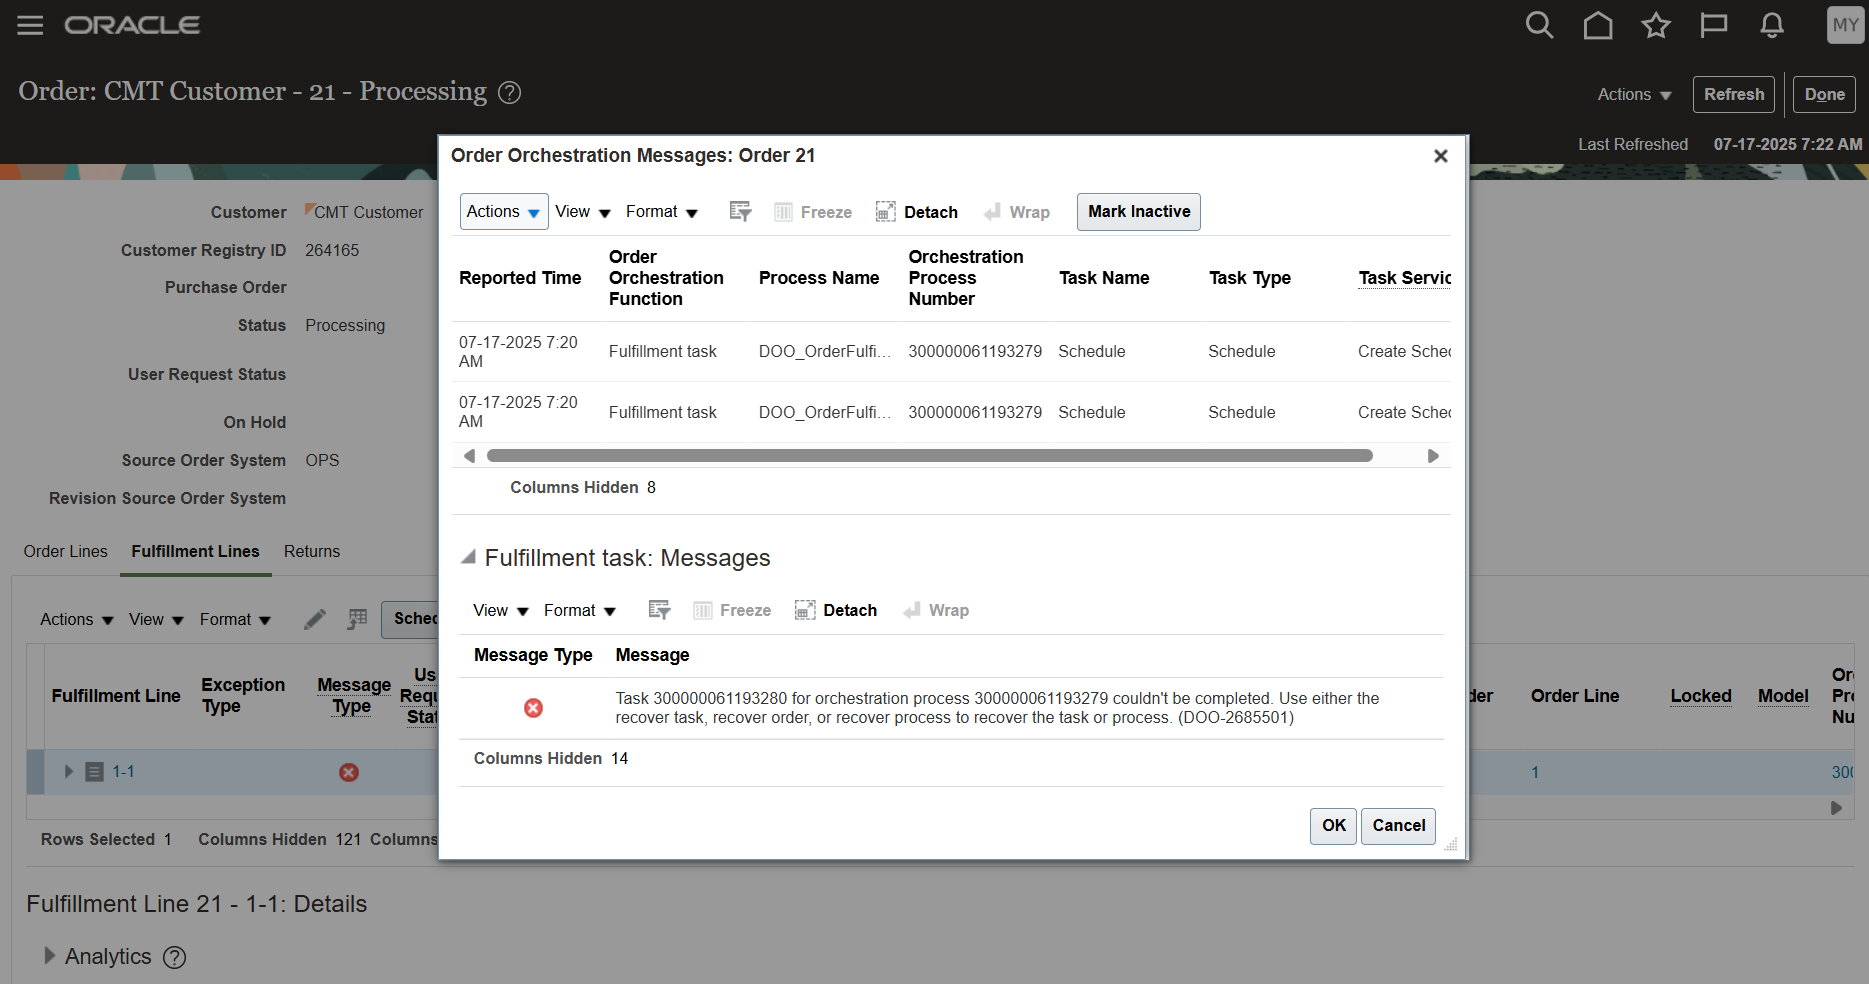Viewport: 1869px width, 984px height.
Task: Click the Done button
Action: (1825, 94)
